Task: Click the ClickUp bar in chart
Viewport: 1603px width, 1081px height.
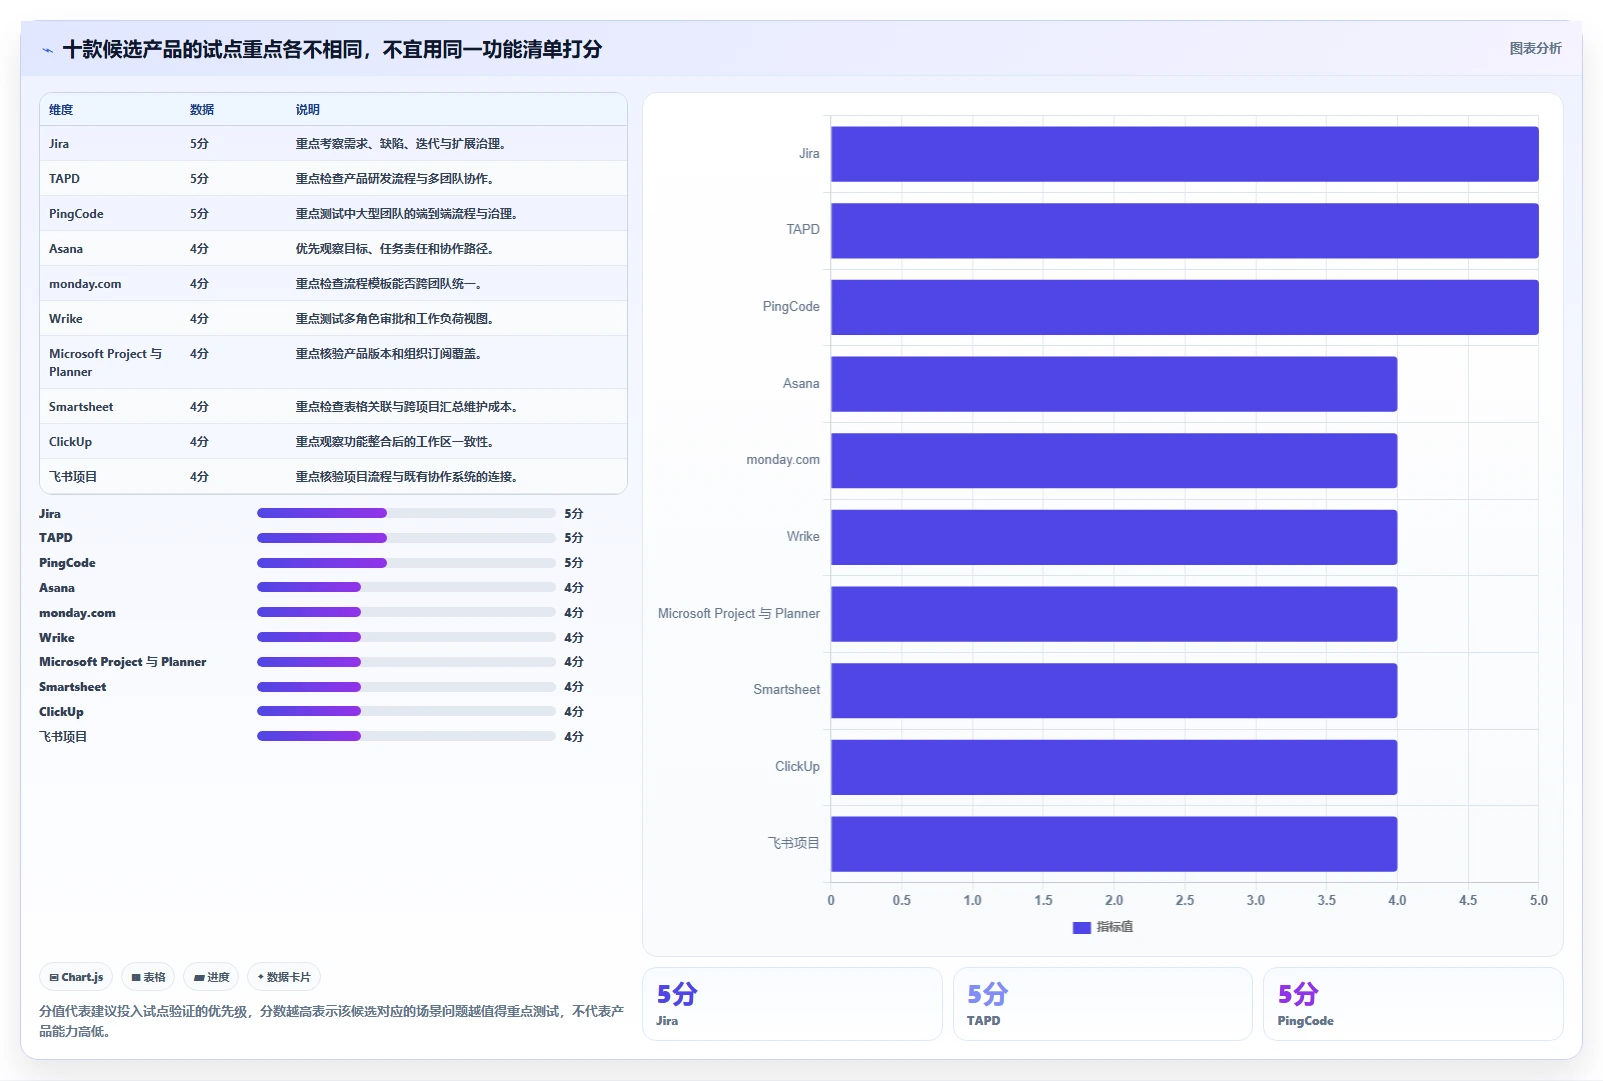Action: click(1114, 767)
